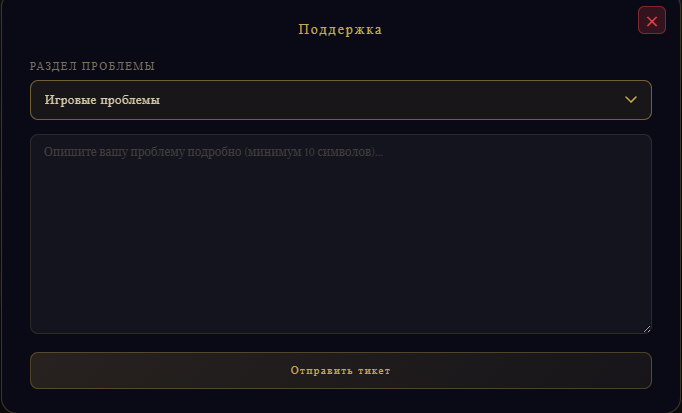The width and height of the screenshot is (682, 413).
Task: Expand the dropdown chevron arrow
Action: coord(631,100)
